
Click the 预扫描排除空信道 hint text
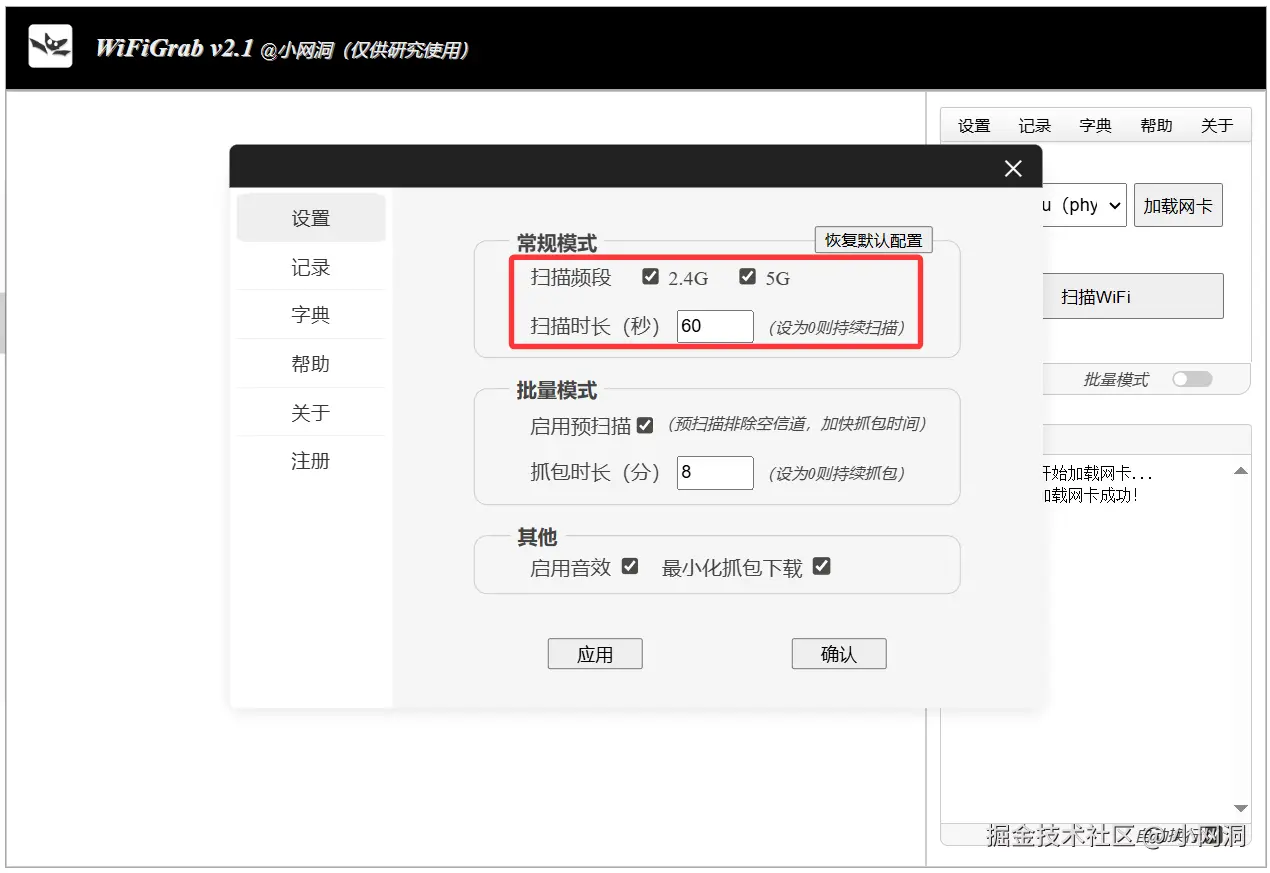point(796,424)
